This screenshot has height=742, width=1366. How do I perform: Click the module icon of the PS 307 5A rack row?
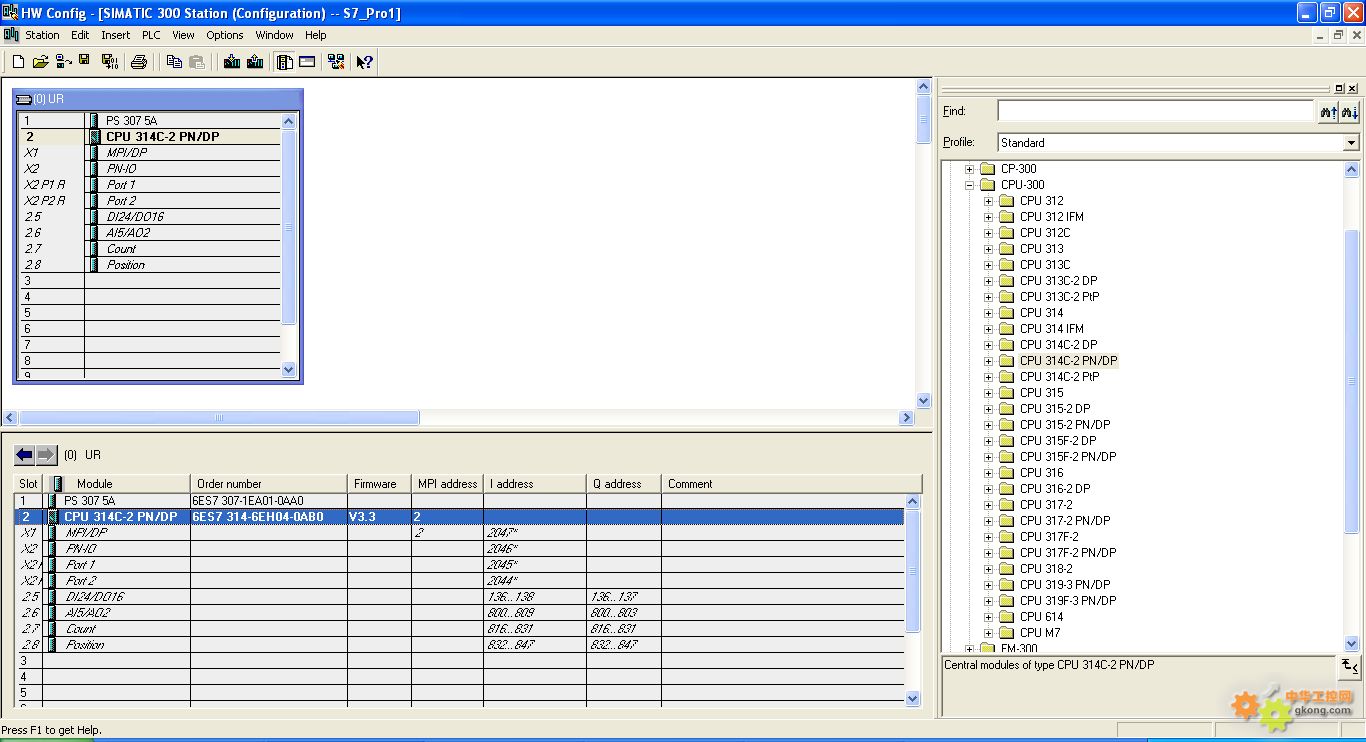(94, 121)
